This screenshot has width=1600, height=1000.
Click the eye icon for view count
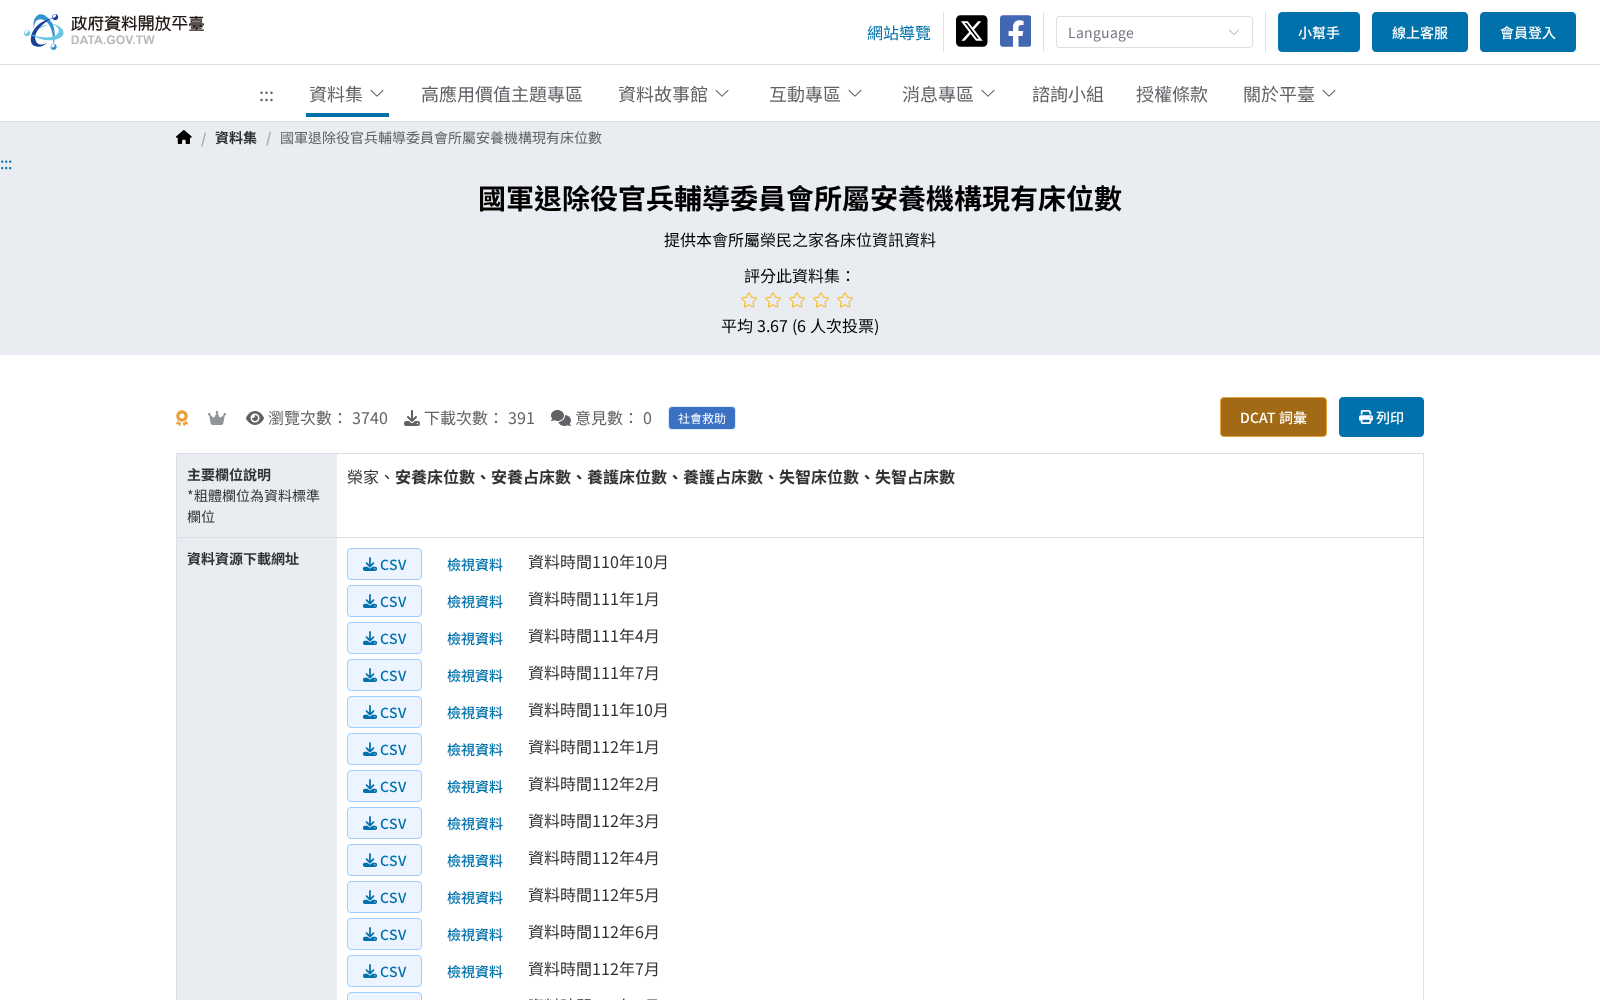255,418
